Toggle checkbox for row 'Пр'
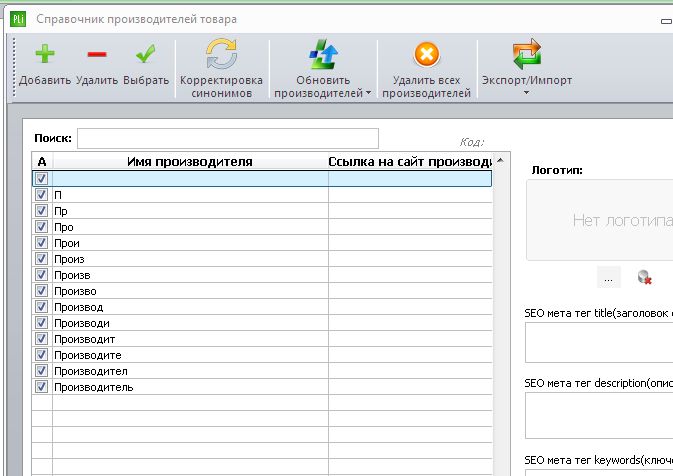673x476 pixels. click(x=41, y=210)
